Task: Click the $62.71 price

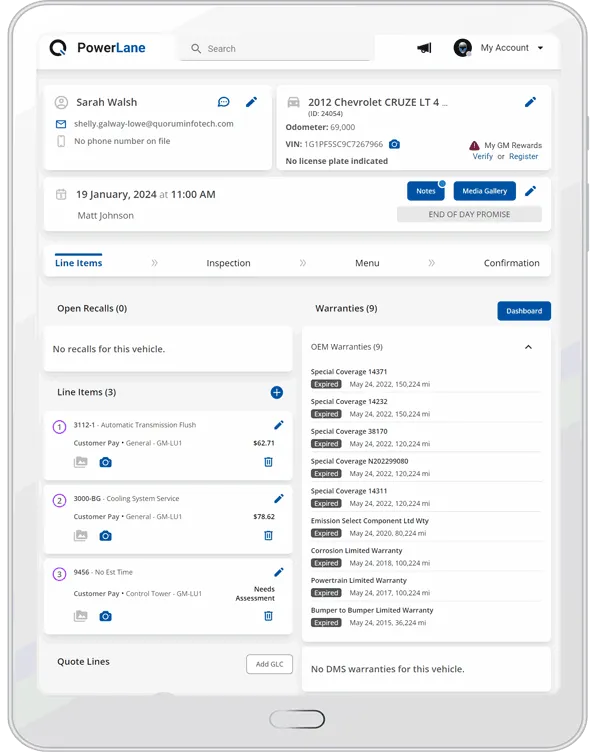Action: tap(264, 443)
